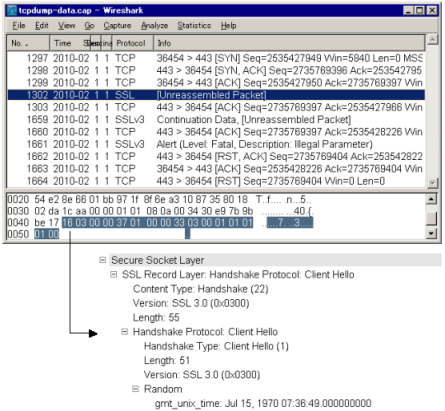The height and width of the screenshot is (411, 445).
Task: Collapse the Random node
Action: [x=136, y=389]
